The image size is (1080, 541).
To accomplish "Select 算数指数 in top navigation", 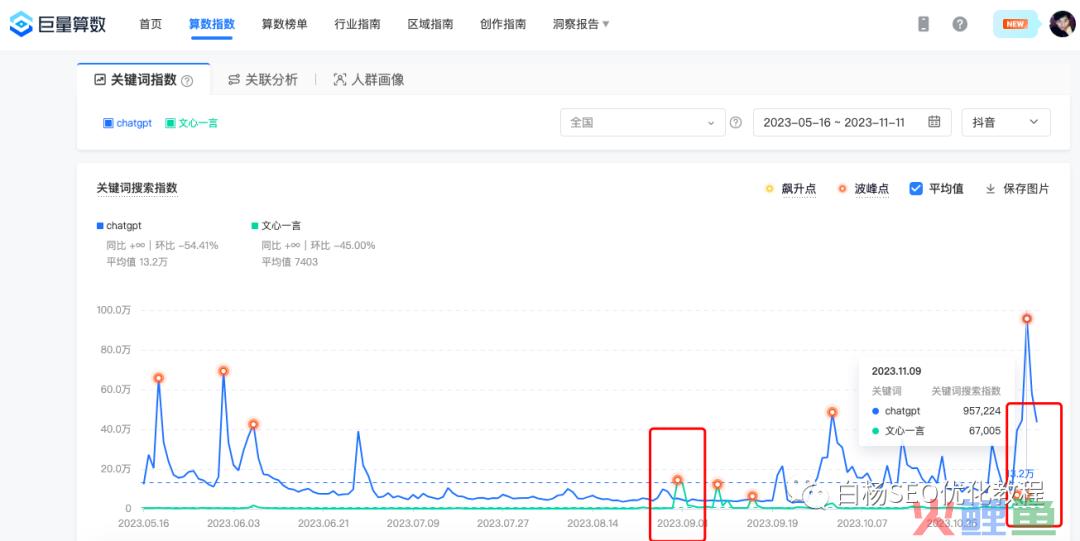I will [x=211, y=24].
